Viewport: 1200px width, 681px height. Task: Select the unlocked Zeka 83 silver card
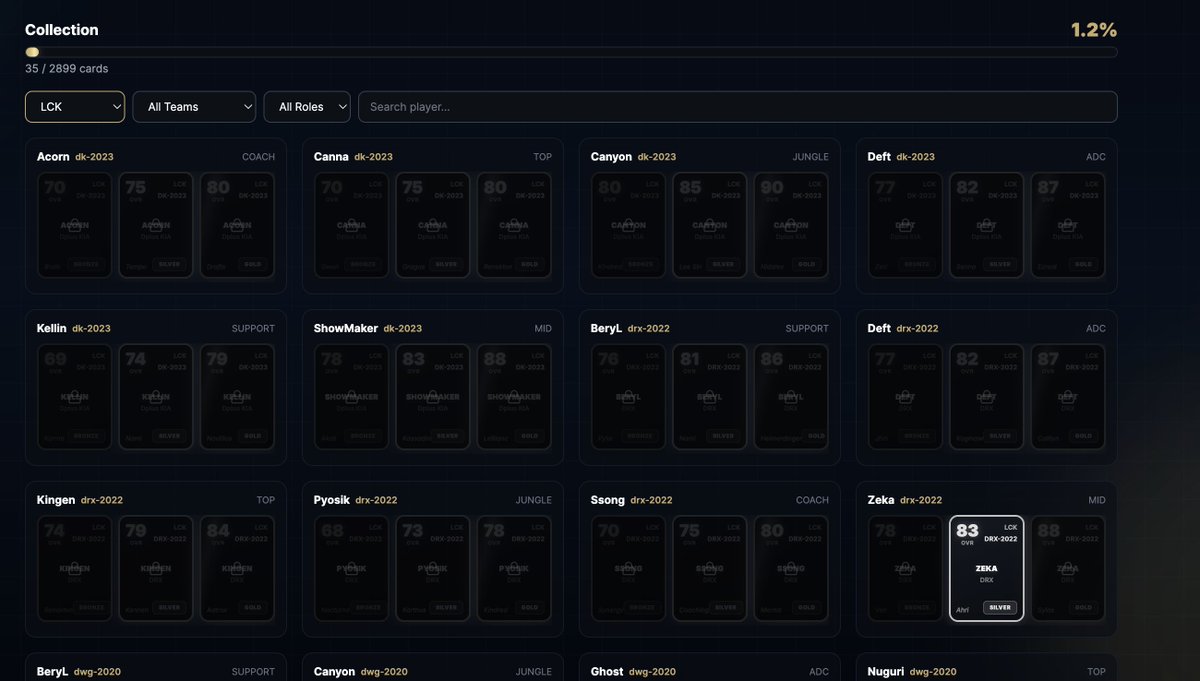pos(986,568)
